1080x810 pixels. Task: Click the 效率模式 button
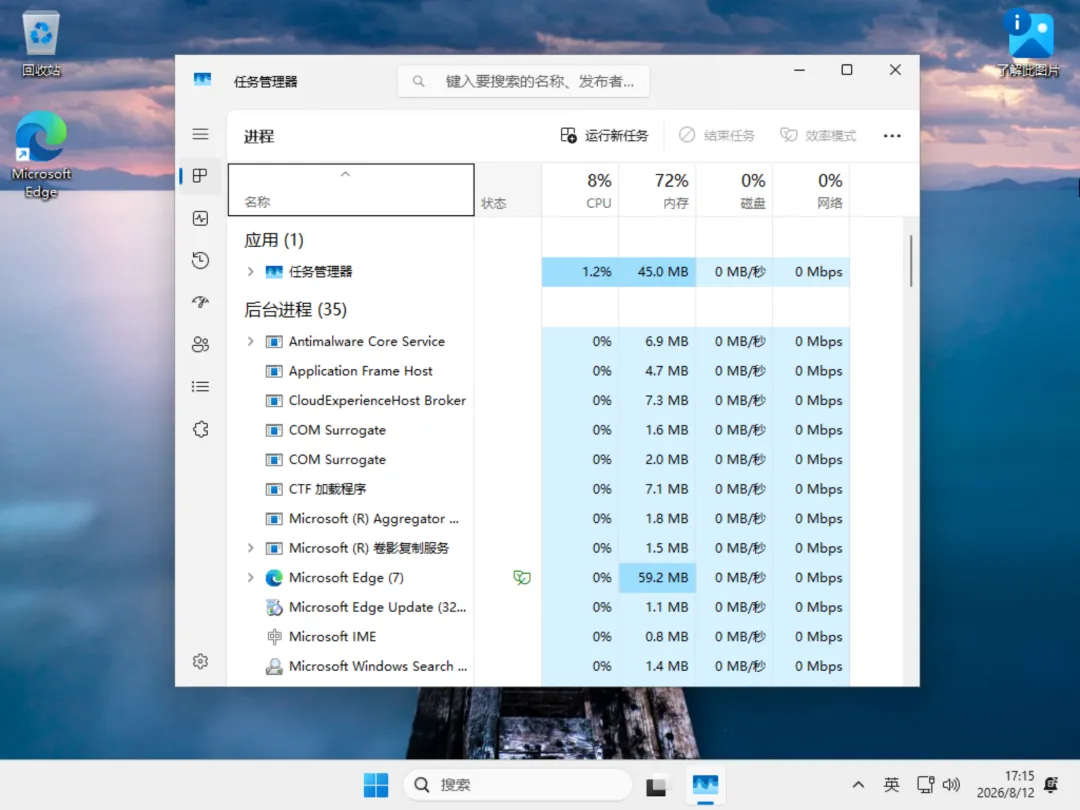pos(818,136)
